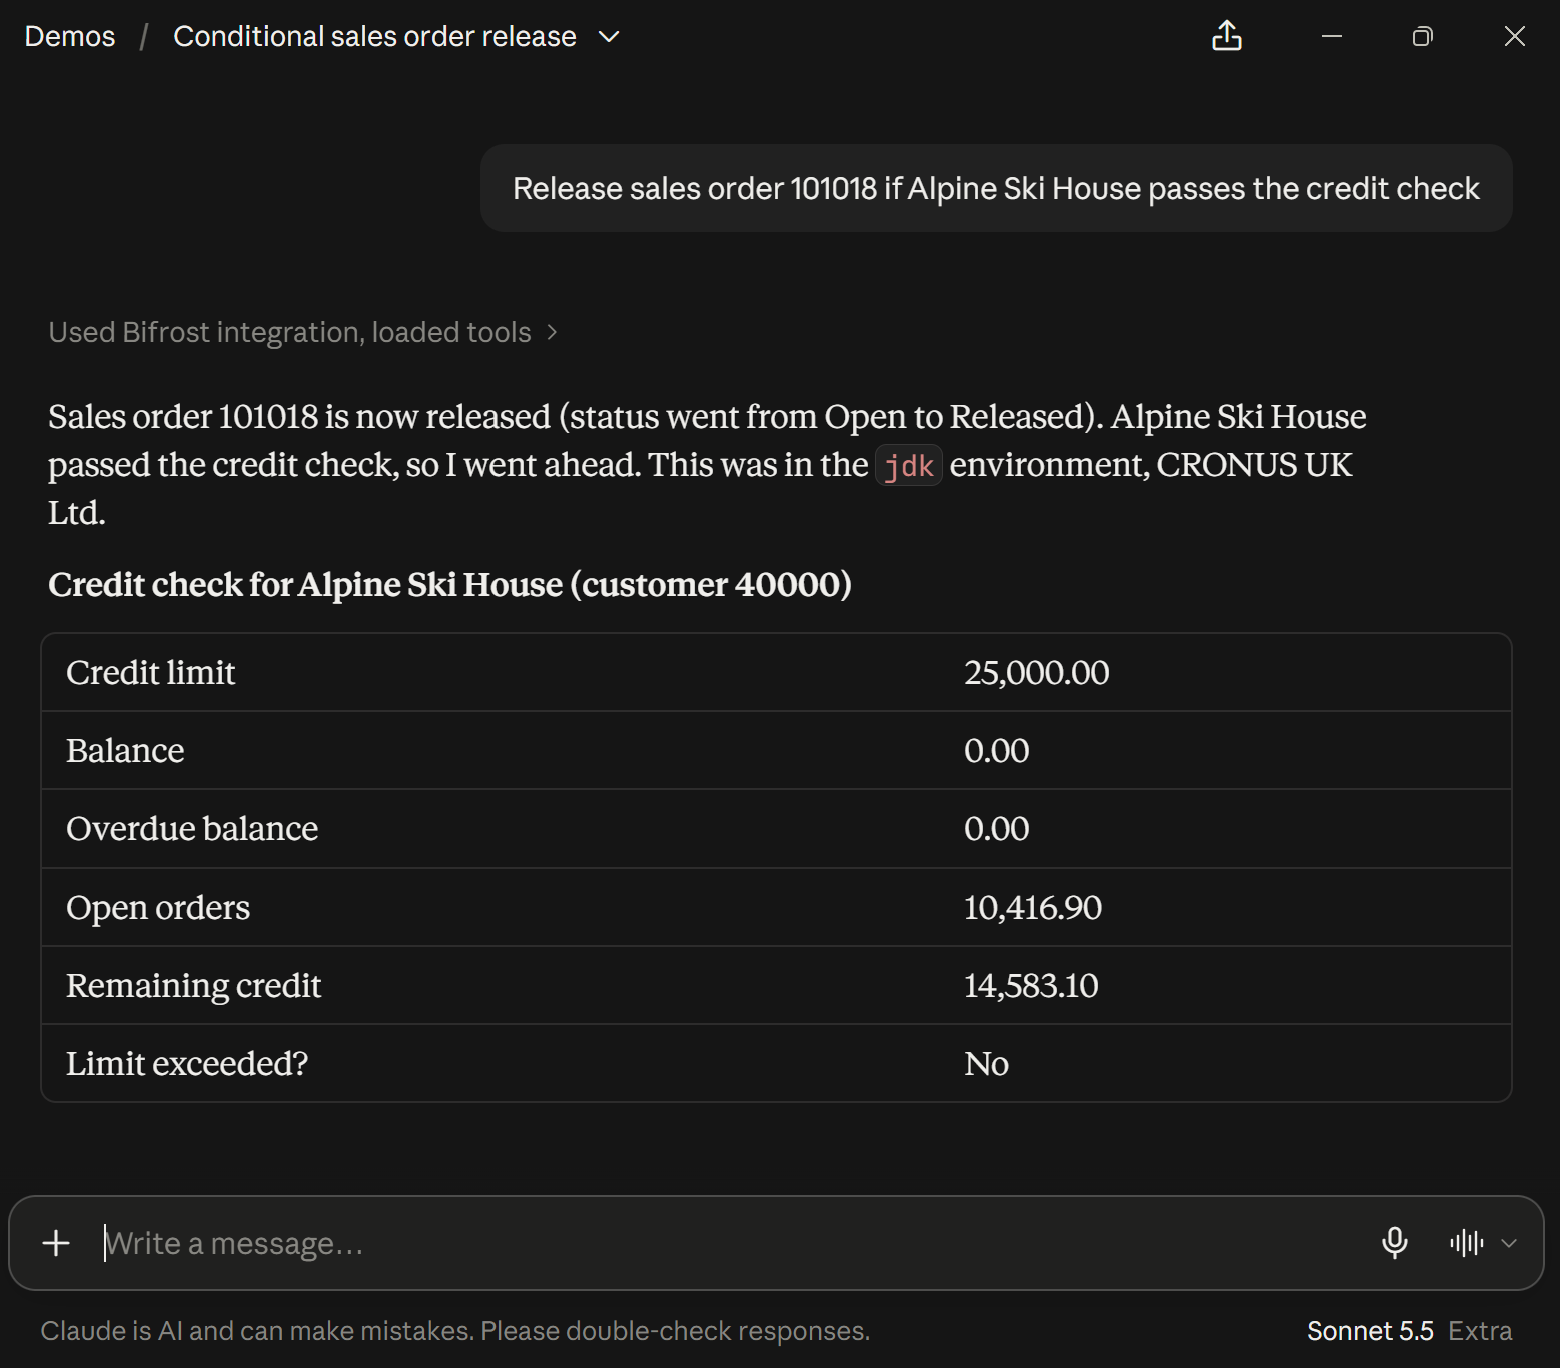Click the plus icon to add an attachment
1560x1368 pixels.
click(56, 1243)
